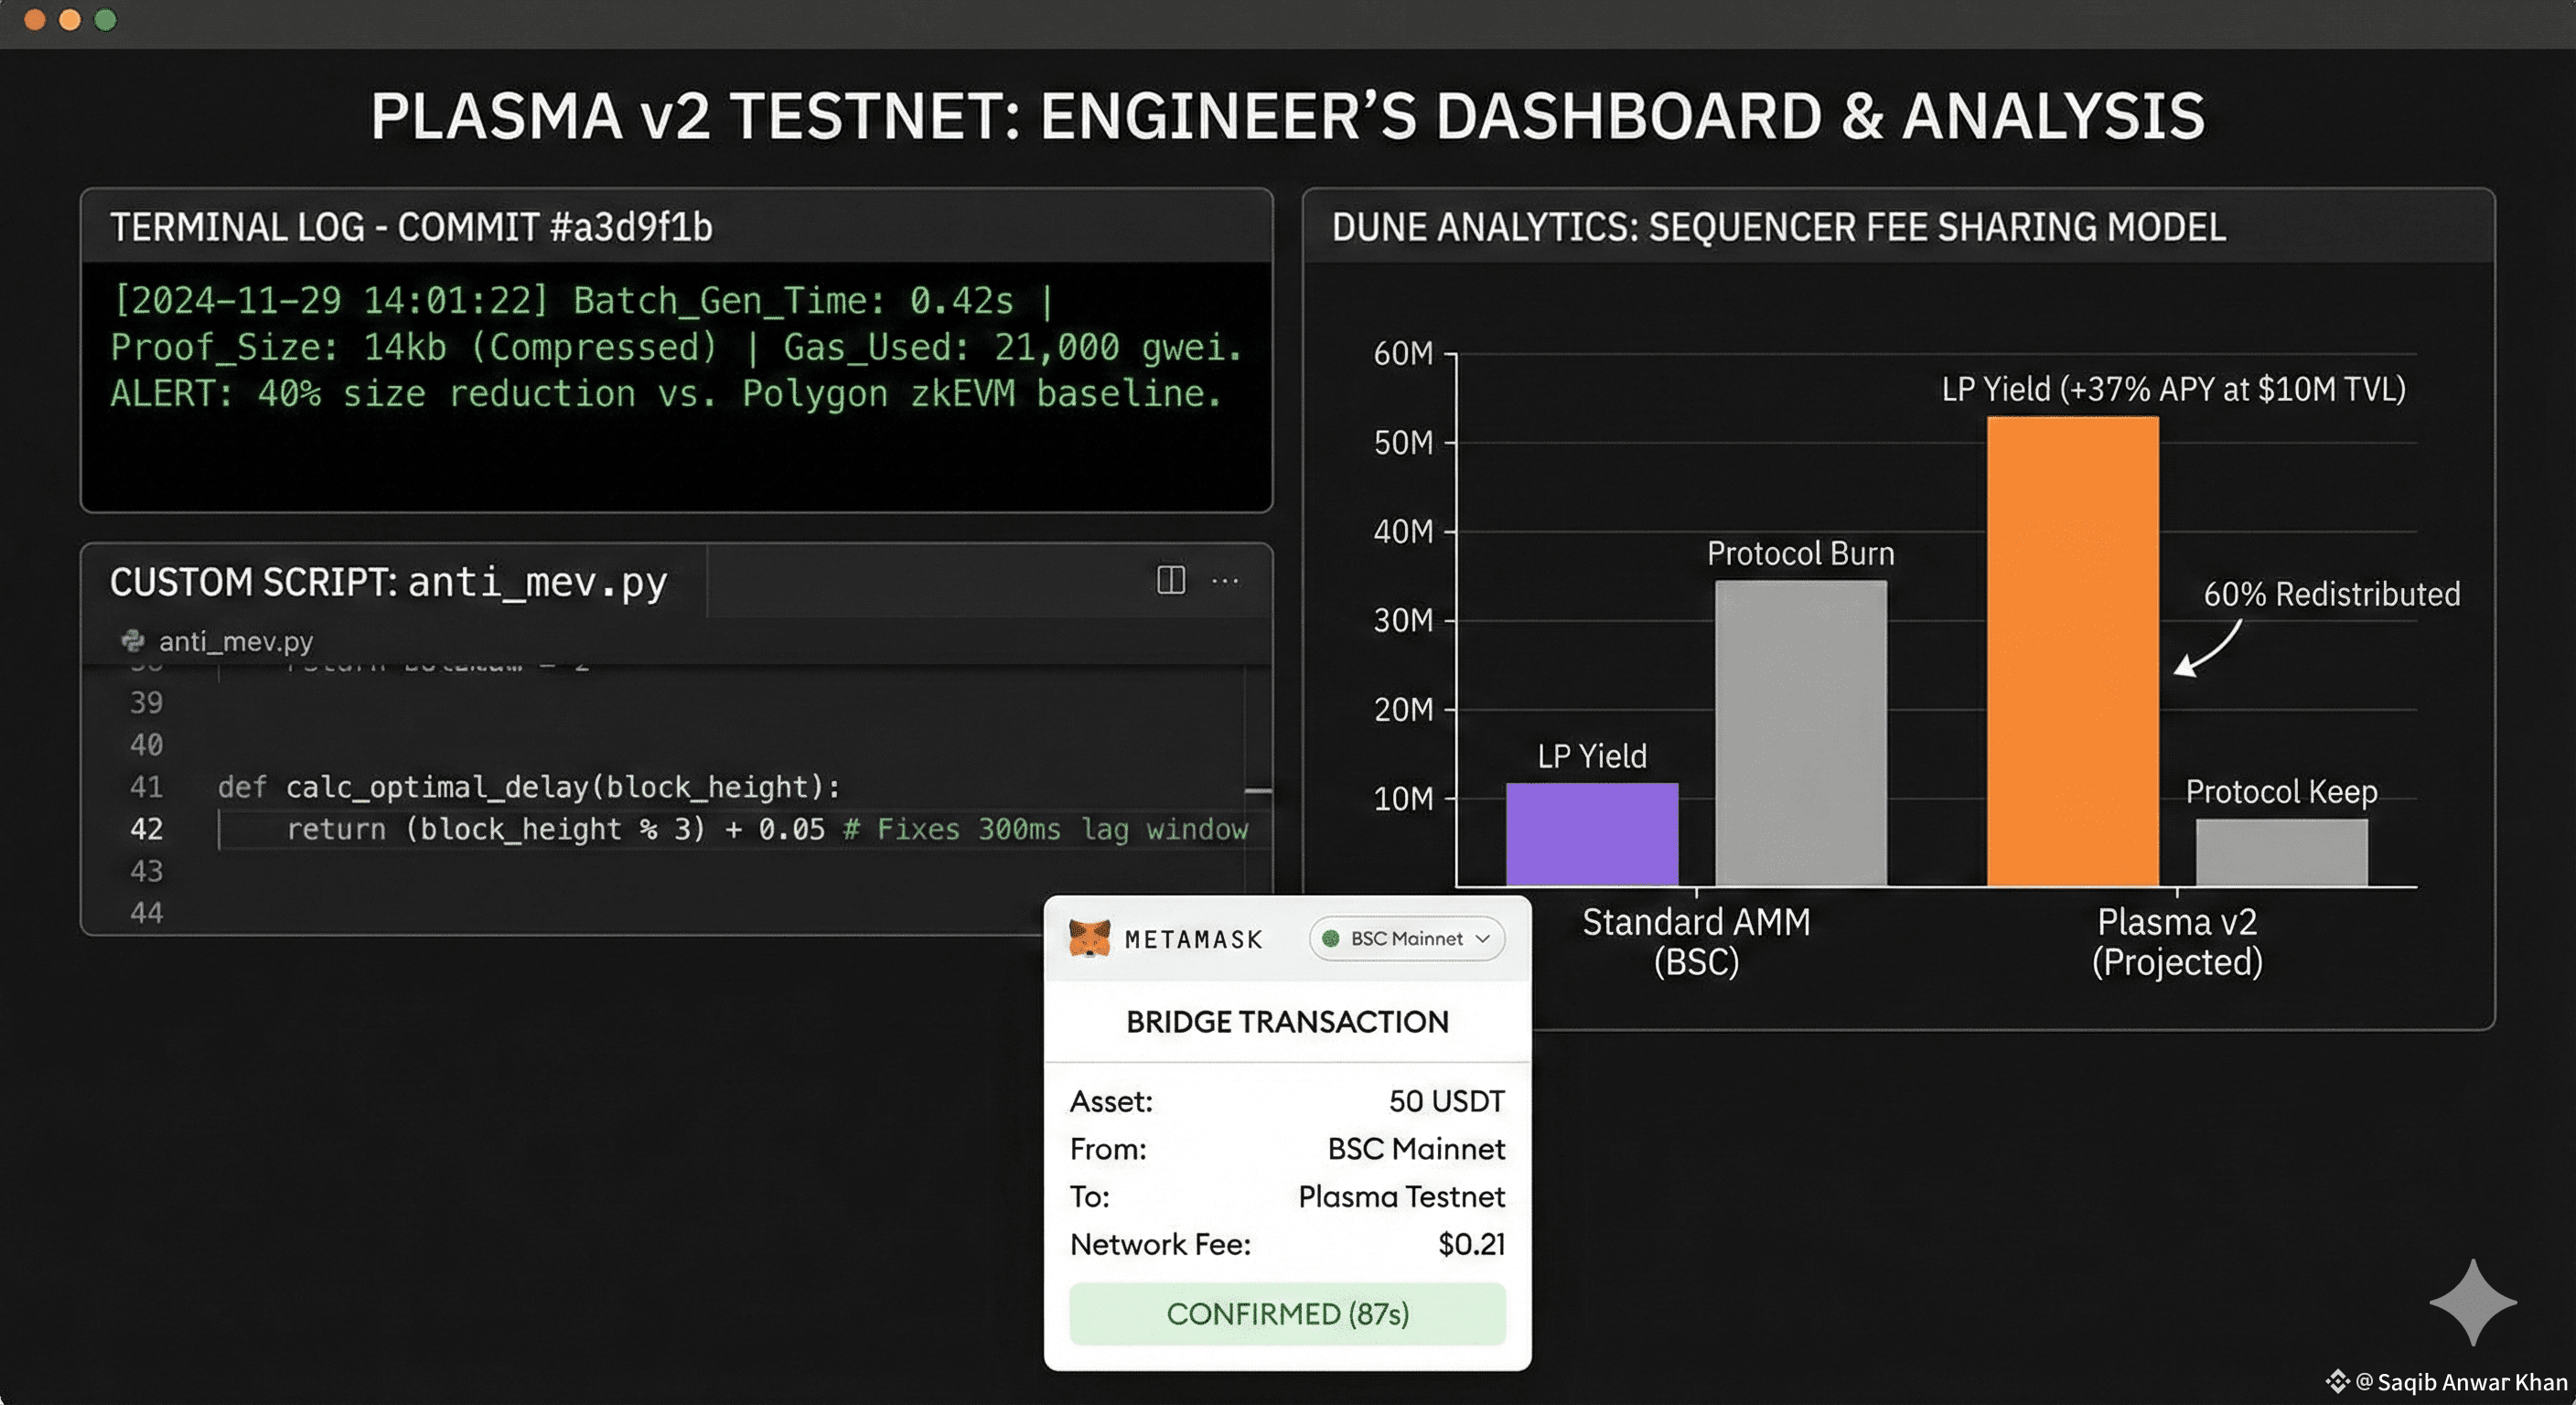Click the green macOS window button
Image resolution: width=2576 pixels, height=1405 pixels.
(105, 19)
